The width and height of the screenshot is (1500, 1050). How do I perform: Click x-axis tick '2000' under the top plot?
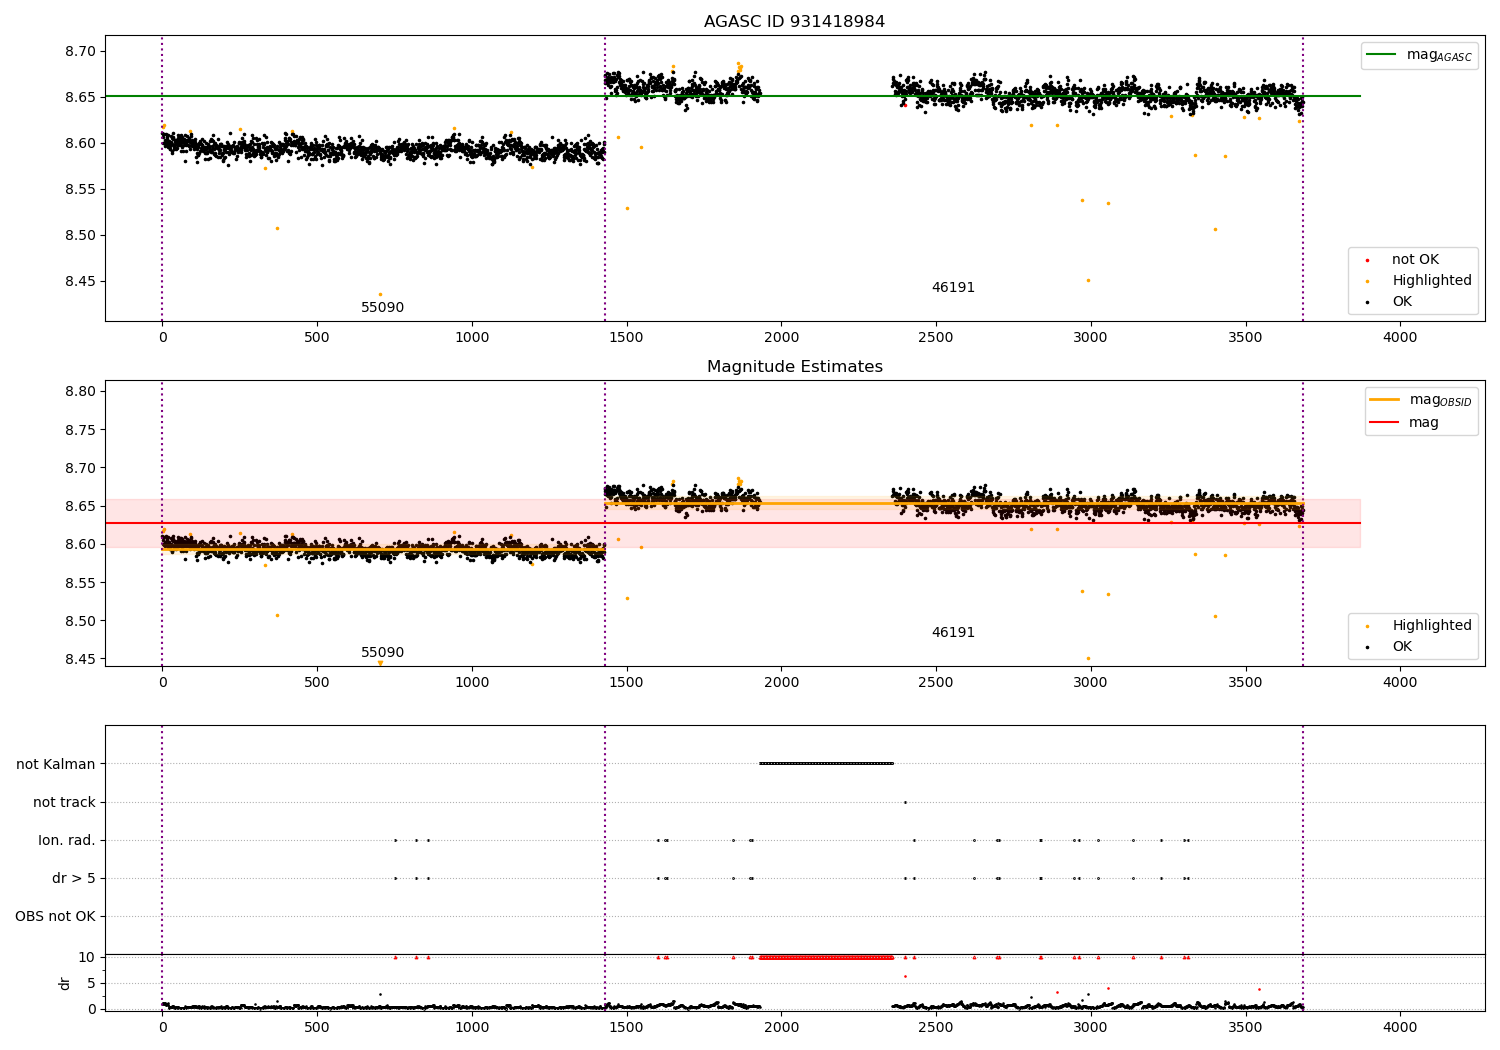pos(781,338)
